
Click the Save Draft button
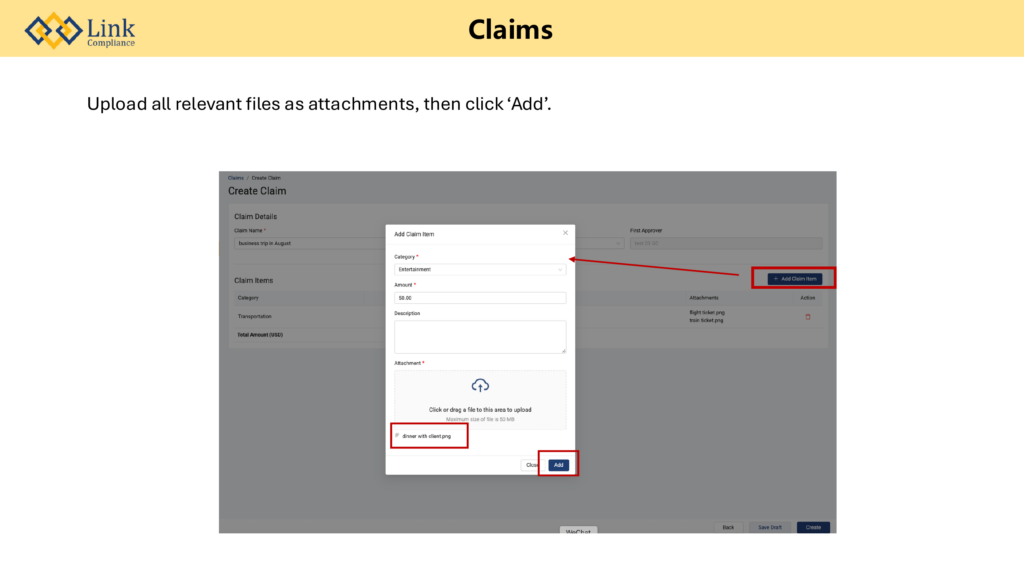770,527
